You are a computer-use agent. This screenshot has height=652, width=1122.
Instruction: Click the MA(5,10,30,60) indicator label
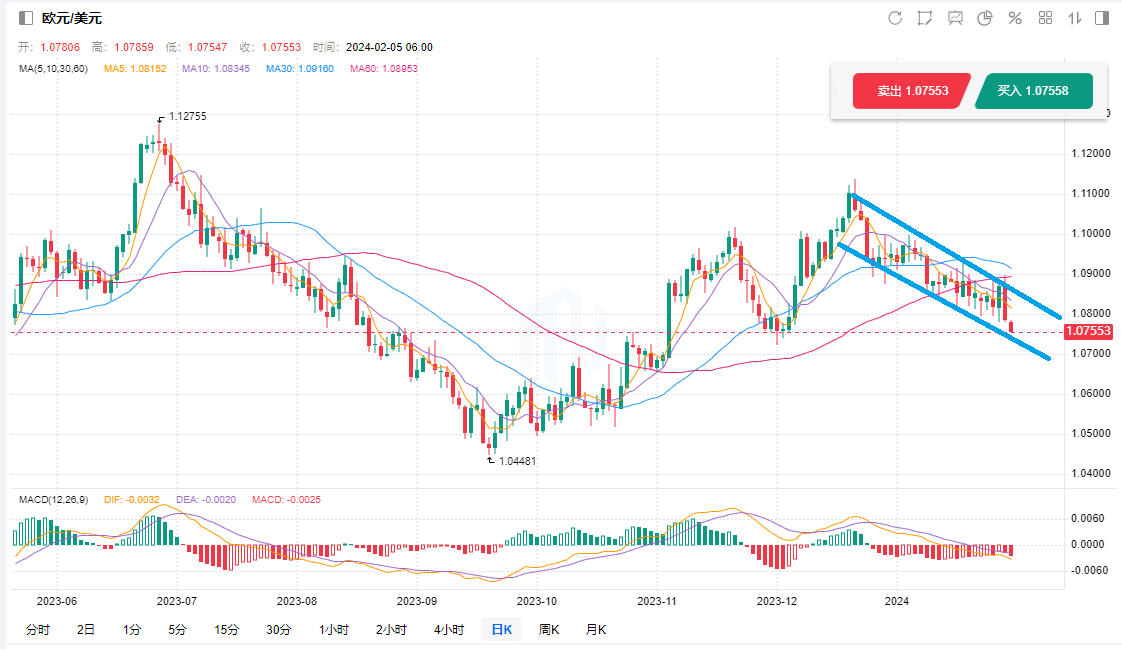53,68
